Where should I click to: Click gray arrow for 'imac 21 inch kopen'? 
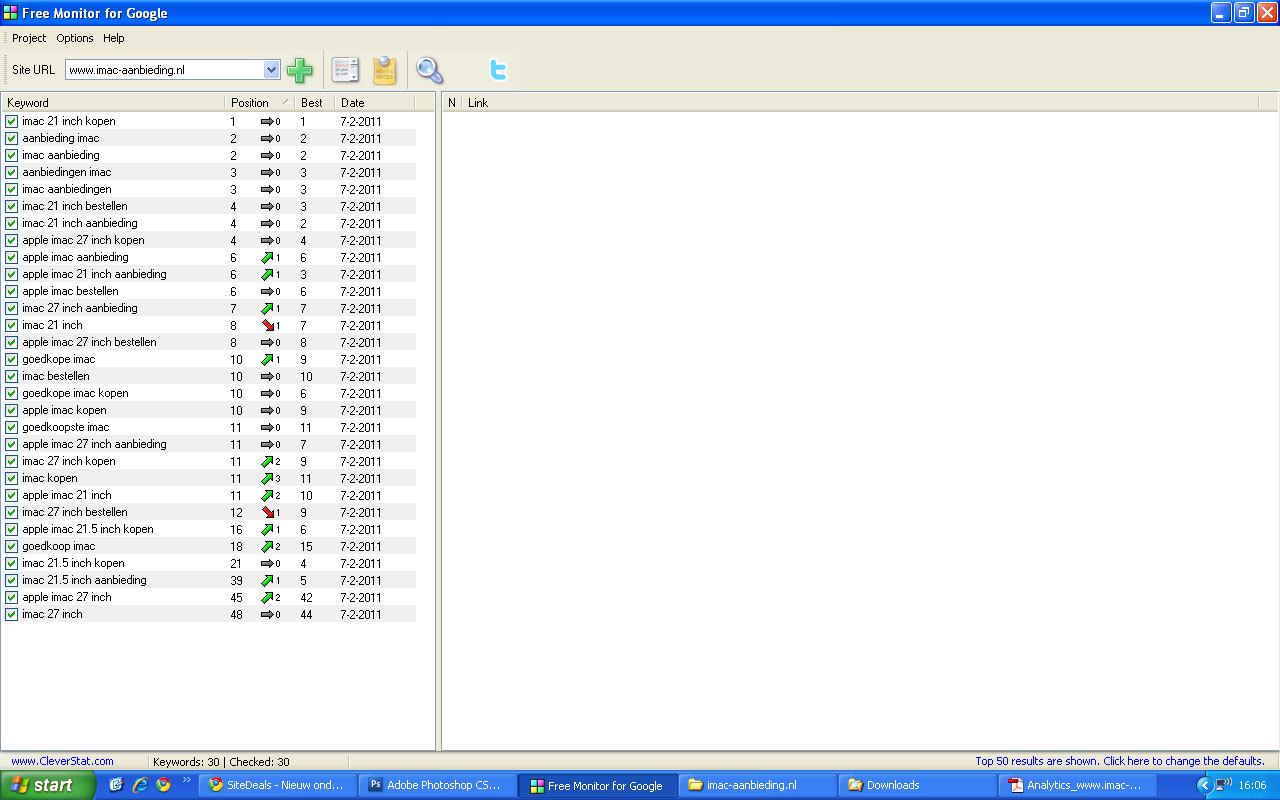point(267,121)
